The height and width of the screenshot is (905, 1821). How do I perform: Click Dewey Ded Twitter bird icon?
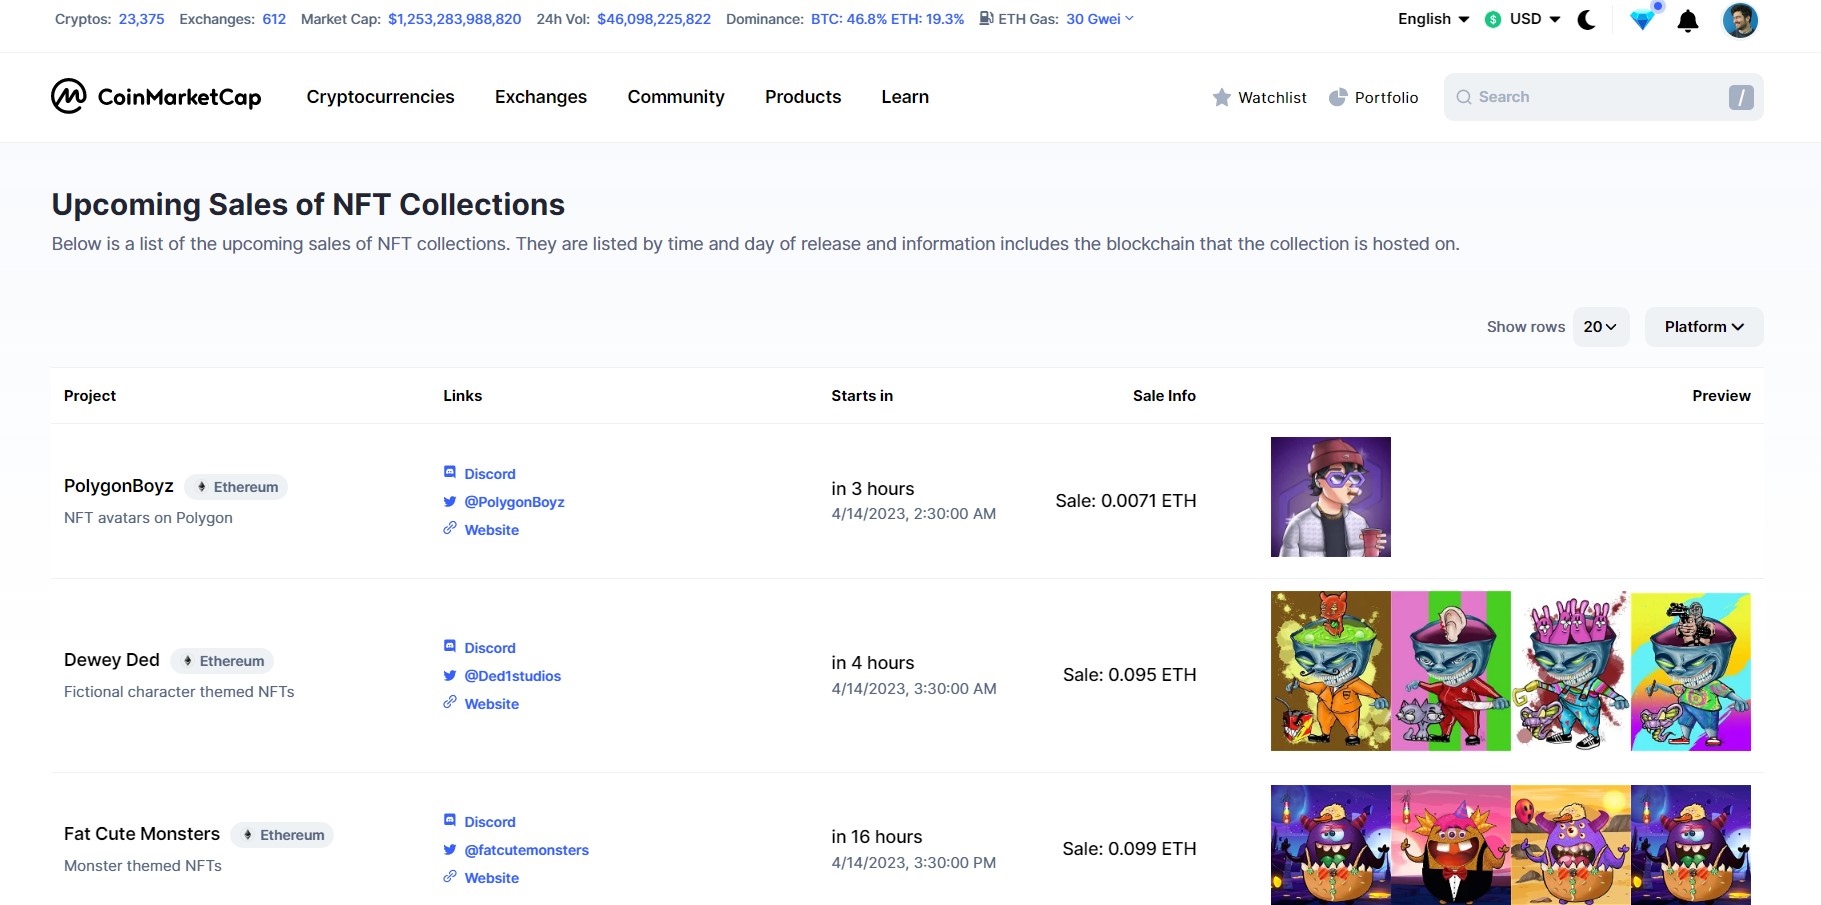450,675
